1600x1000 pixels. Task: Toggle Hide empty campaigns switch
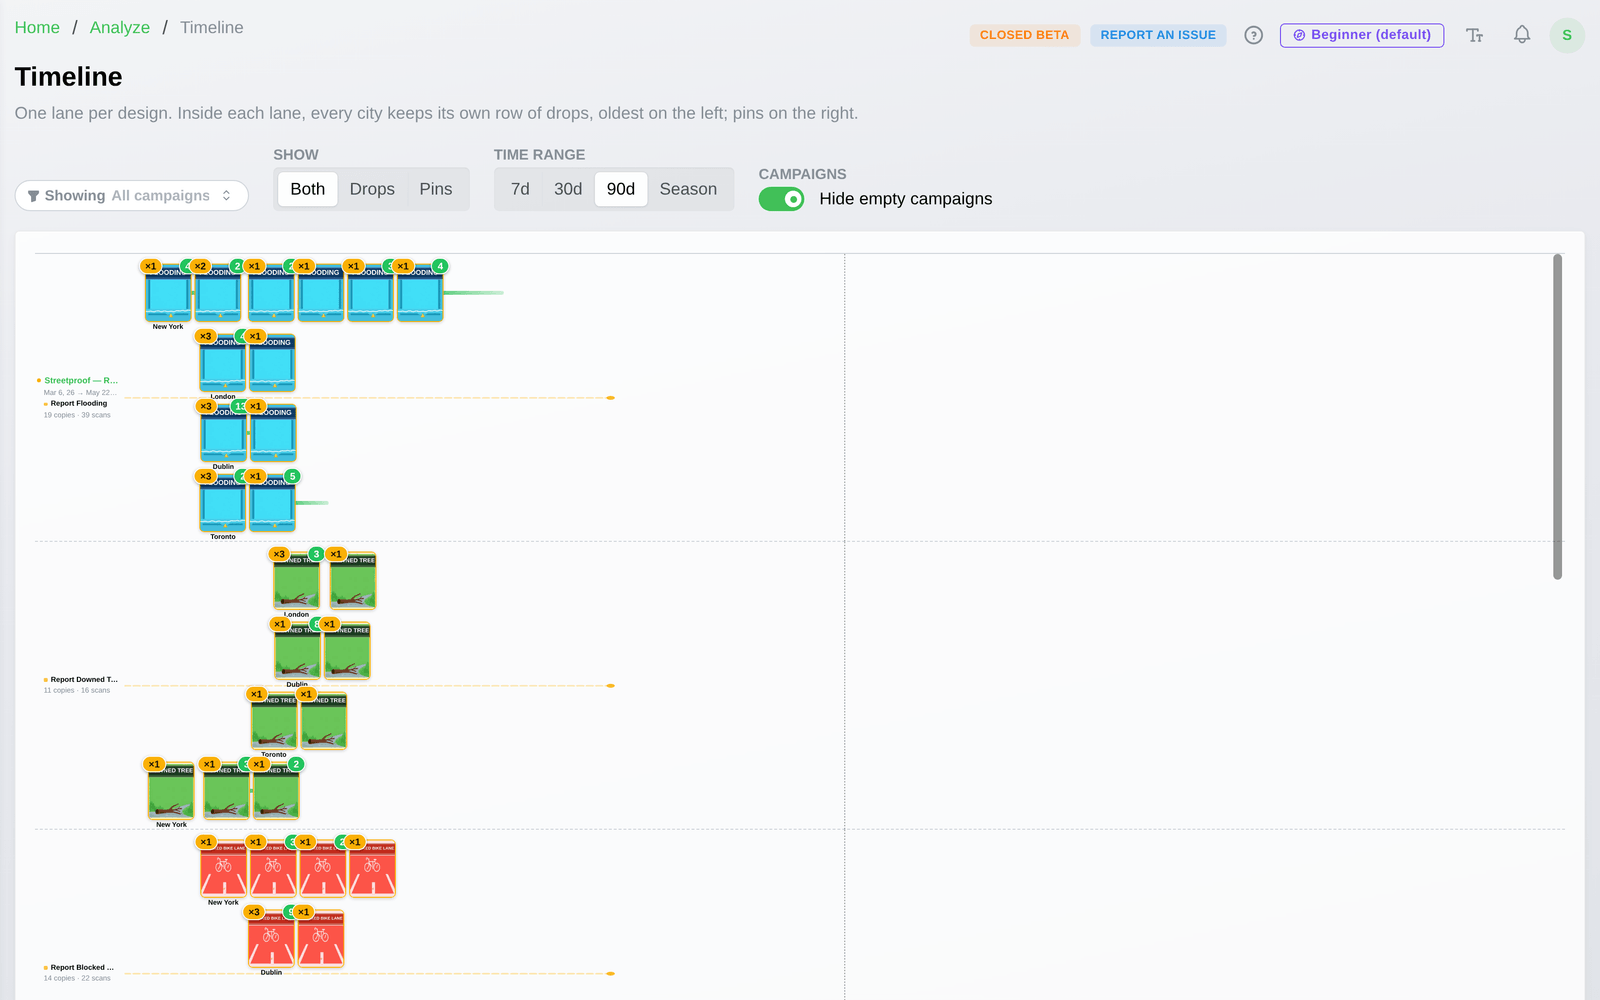[x=781, y=199]
